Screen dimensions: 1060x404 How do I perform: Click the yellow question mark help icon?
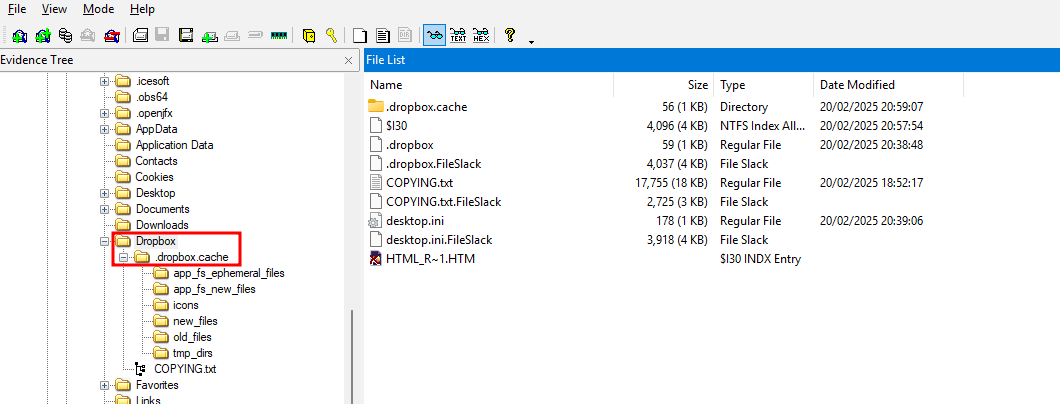coord(510,35)
